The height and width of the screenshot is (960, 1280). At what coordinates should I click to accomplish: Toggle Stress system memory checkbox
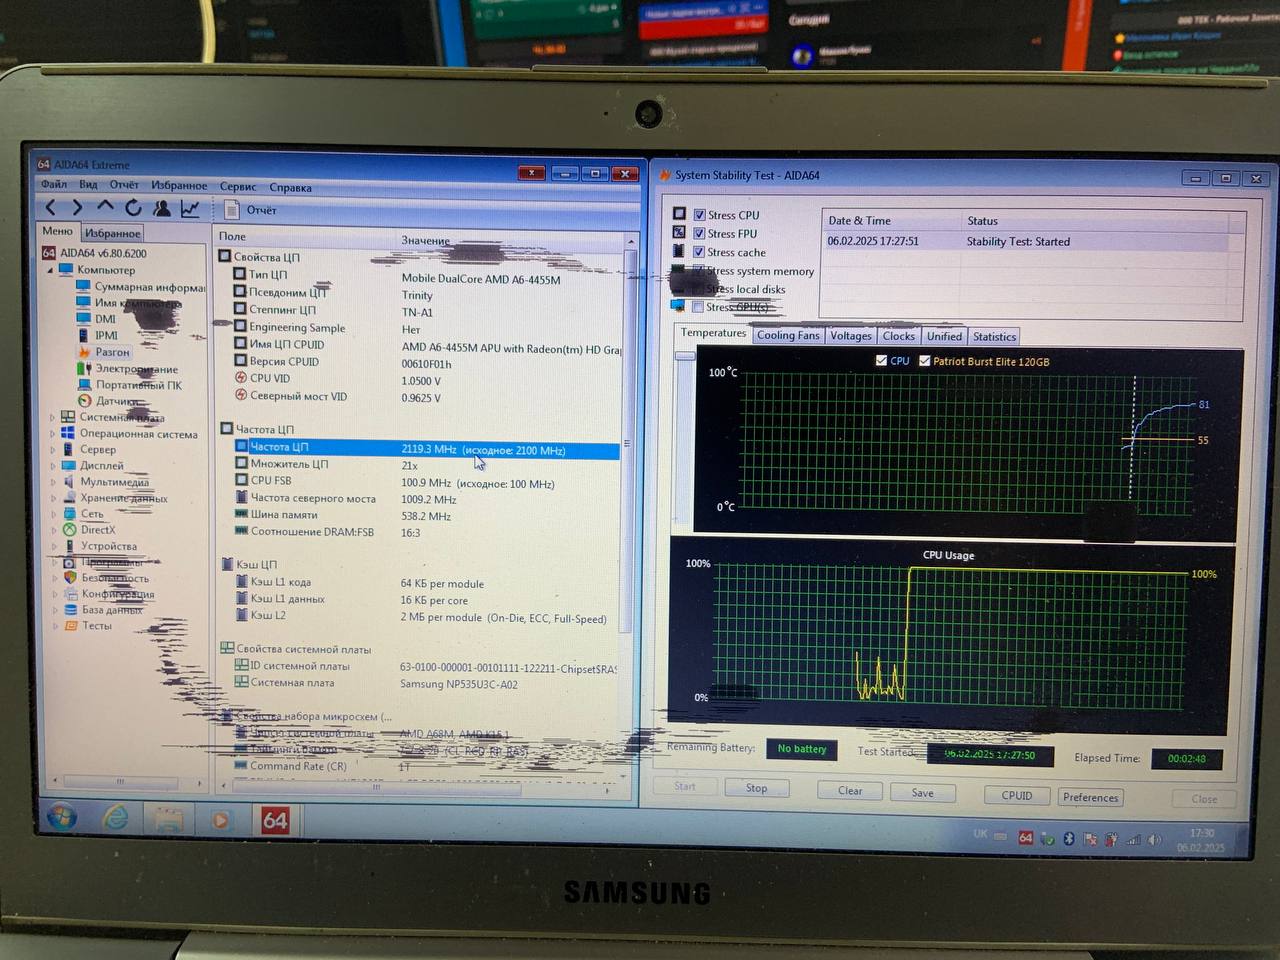[699, 270]
